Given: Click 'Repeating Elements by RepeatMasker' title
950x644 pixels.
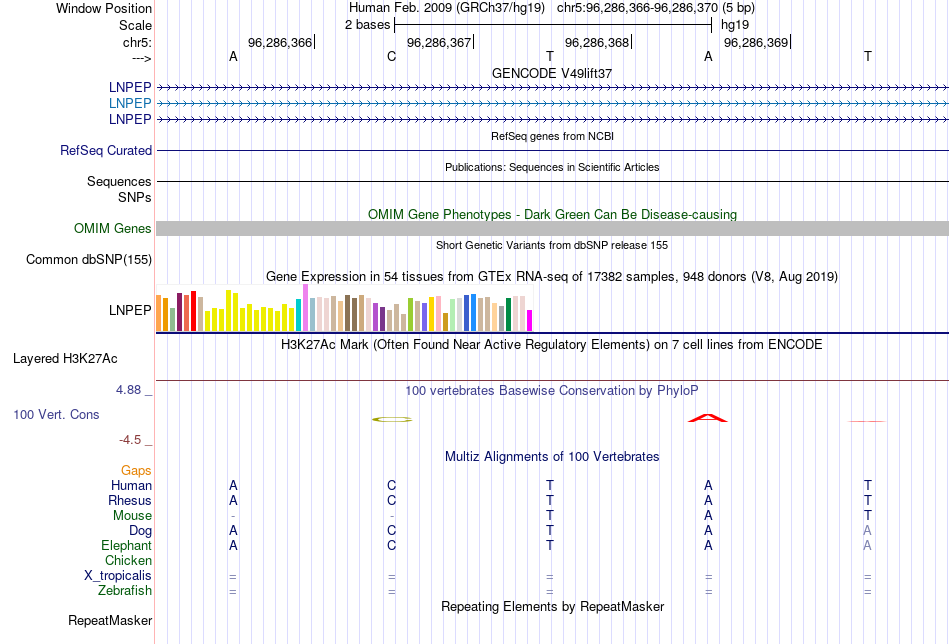Looking at the screenshot, I should (x=553, y=607).
